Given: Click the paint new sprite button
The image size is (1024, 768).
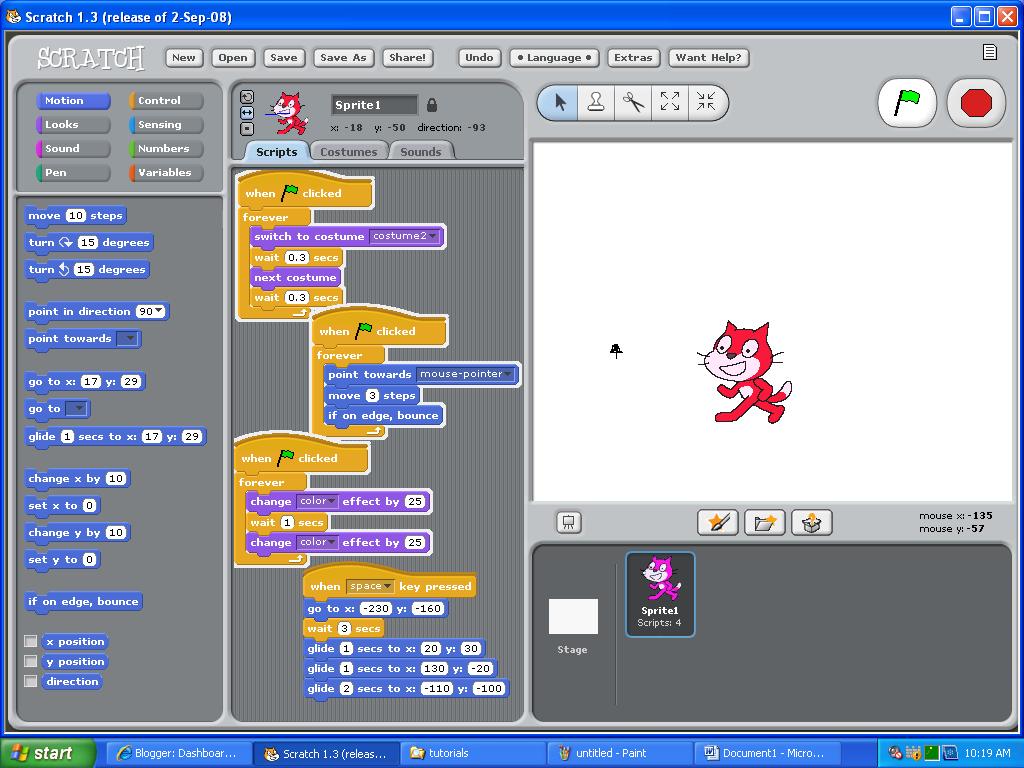Looking at the screenshot, I should click(717, 522).
